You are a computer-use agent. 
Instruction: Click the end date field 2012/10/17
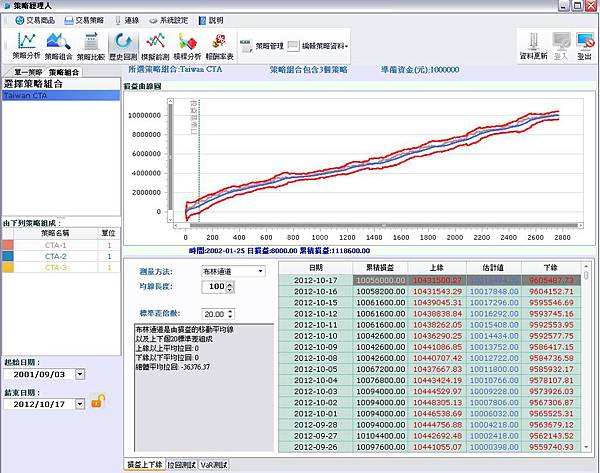point(39,404)
